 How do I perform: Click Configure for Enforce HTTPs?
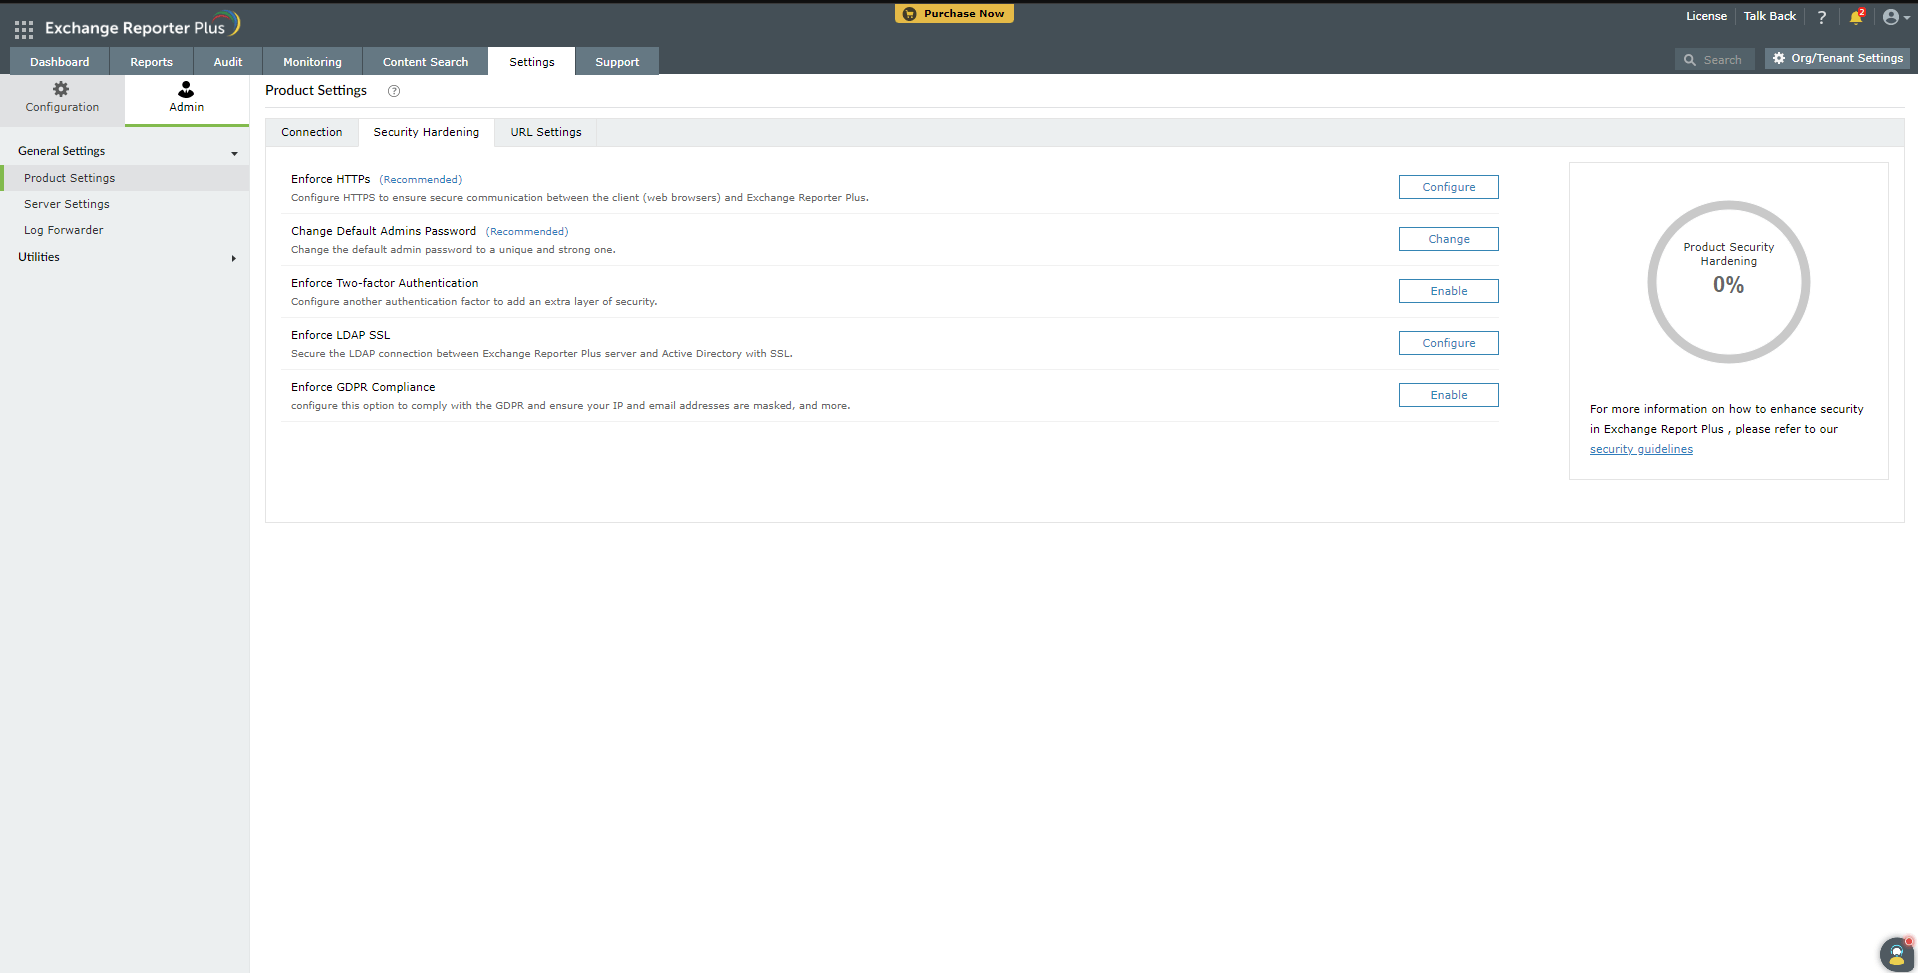tap(1449, 187)
